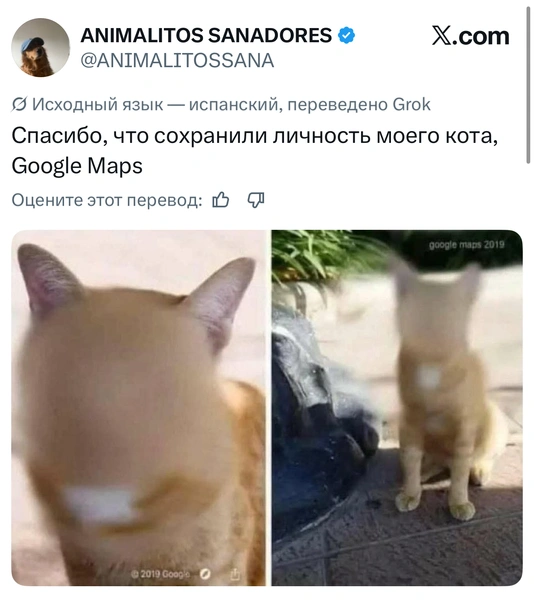Image resolution: width=534 pixels, height=600 pixels.
Task: Tap the thumbs-up translation rating icon
Action: [x=221, y=200]
